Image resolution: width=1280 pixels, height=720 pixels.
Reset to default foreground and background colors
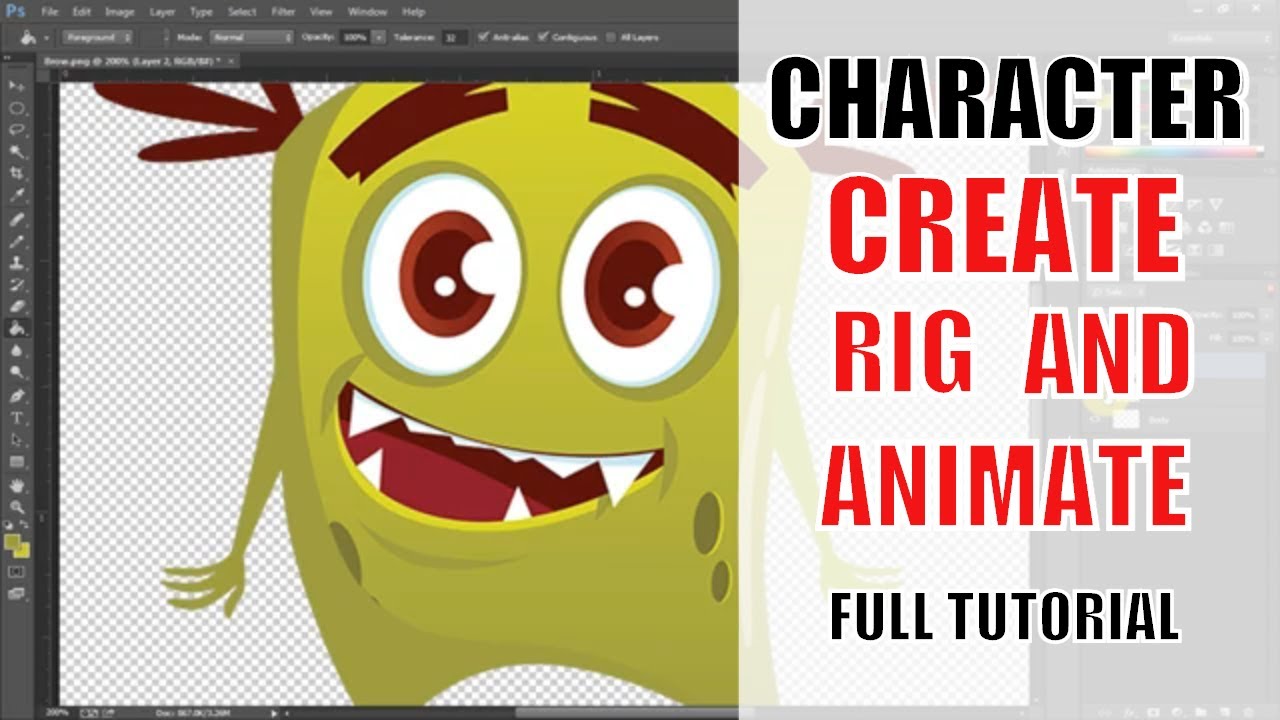[10, 525]
